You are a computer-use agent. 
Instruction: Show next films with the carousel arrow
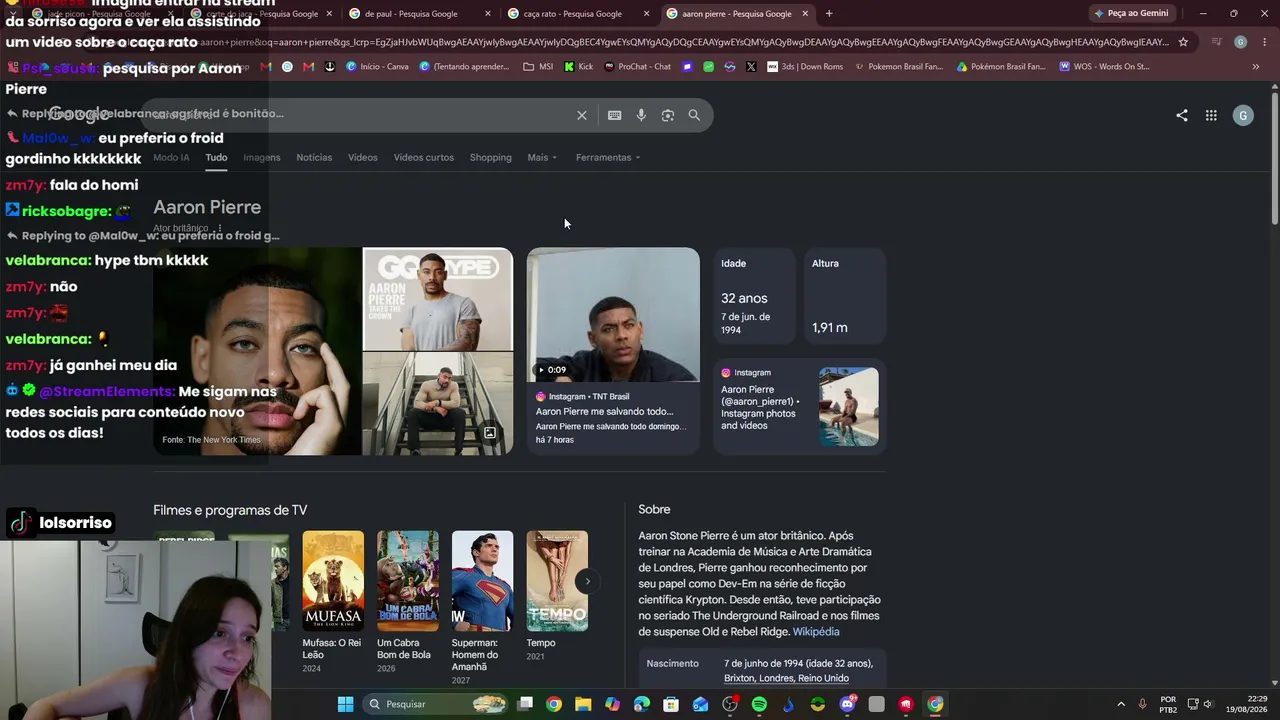tap(588, 581)
